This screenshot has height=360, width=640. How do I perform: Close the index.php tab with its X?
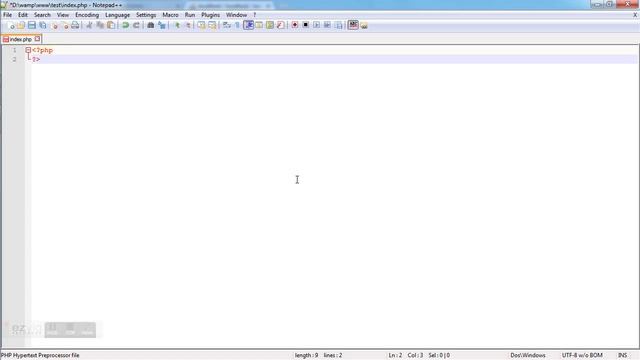coord(37,39)
